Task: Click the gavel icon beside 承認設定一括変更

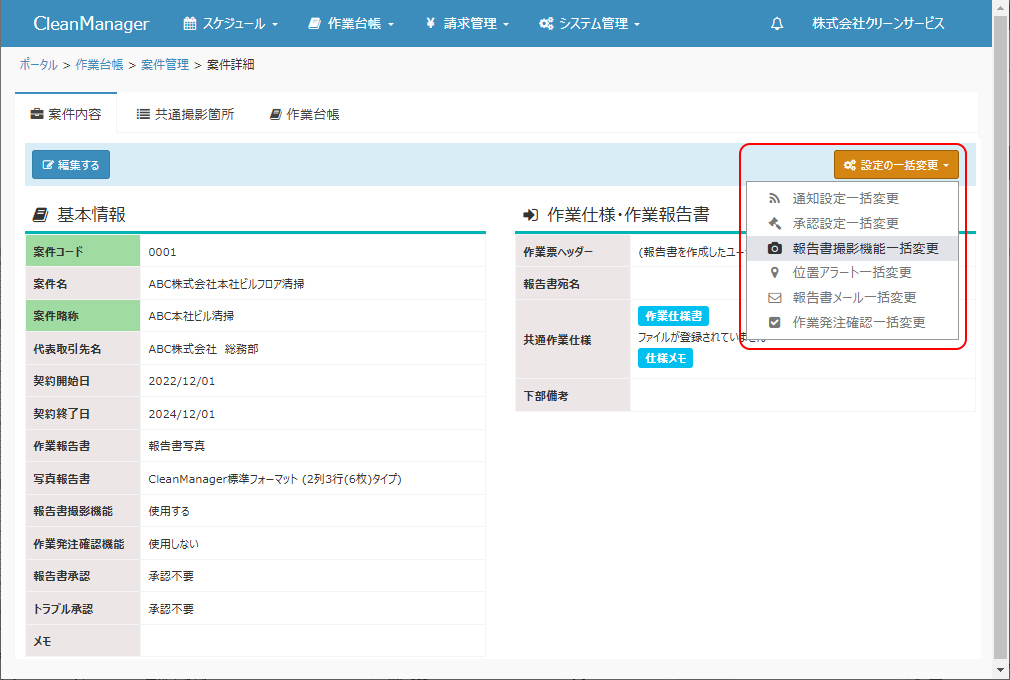Action: pos(774,223)
